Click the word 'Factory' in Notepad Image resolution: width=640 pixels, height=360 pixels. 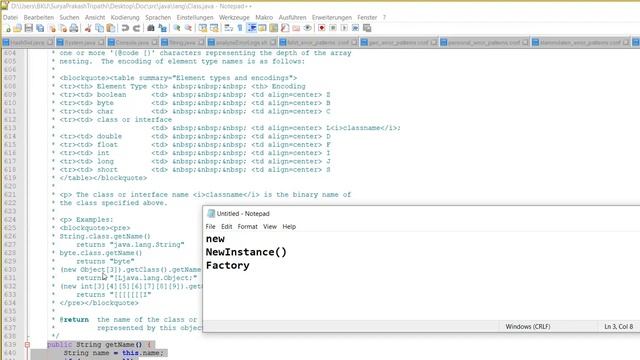[228, 265]
